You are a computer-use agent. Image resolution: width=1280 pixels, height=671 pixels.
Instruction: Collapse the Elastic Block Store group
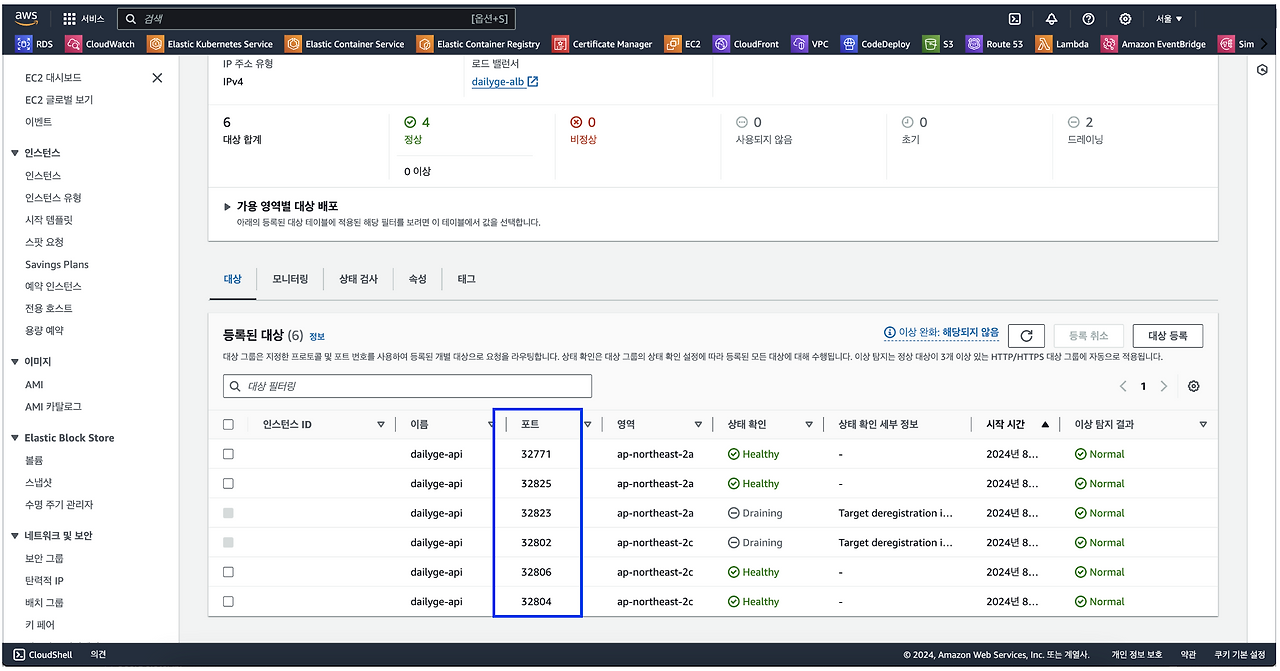[x=15, y=438]
